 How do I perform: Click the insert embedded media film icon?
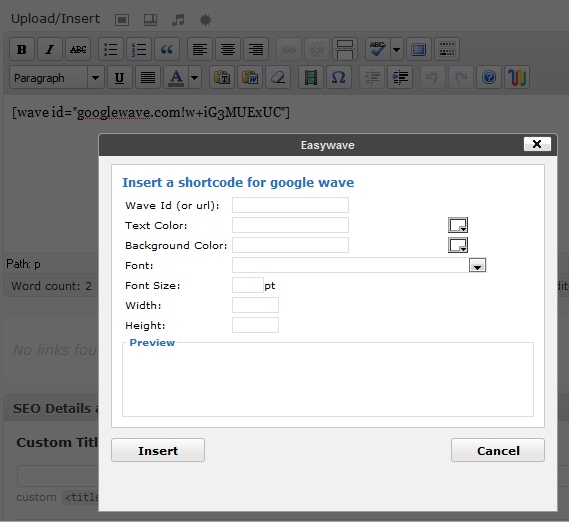[x=311, y=77]
